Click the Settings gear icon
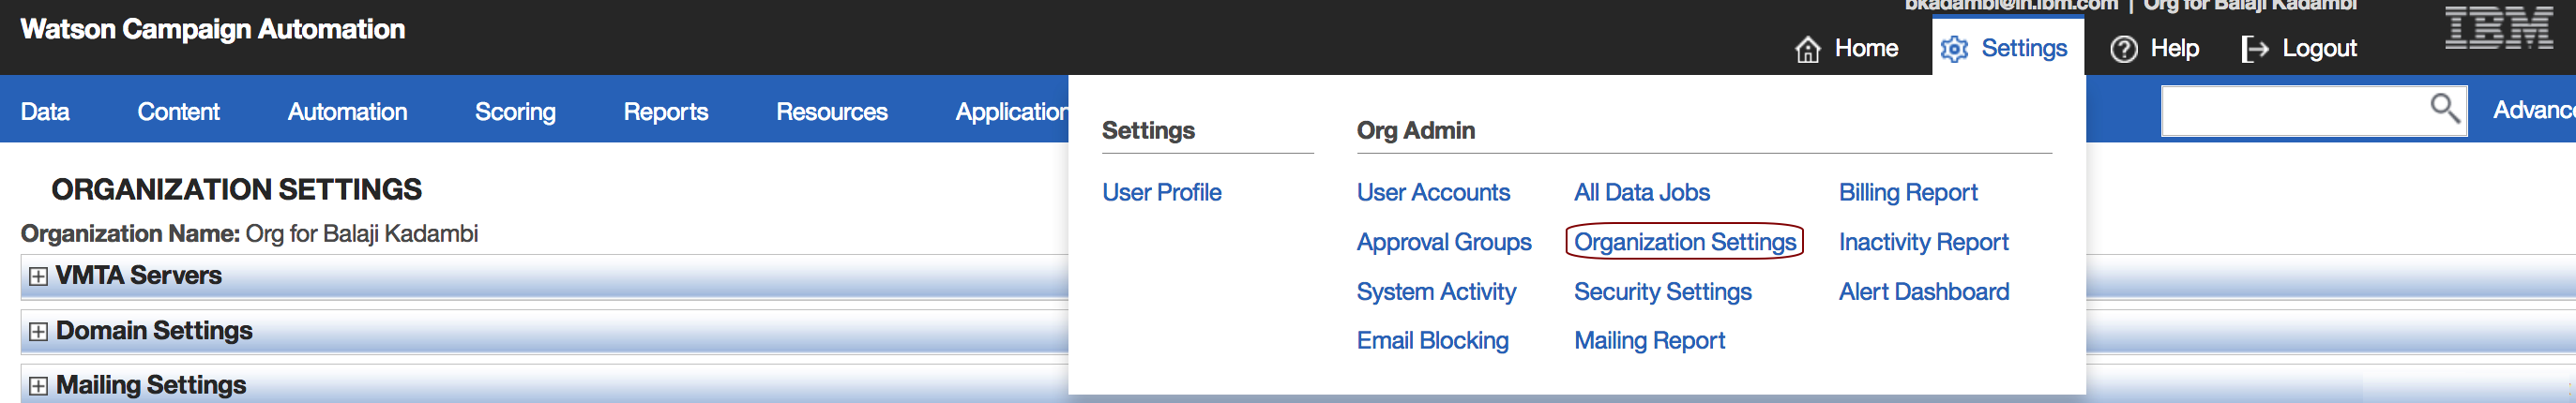Image resolution: width=2576 pixels, height=403 pixels. (x=1954, y=49)
